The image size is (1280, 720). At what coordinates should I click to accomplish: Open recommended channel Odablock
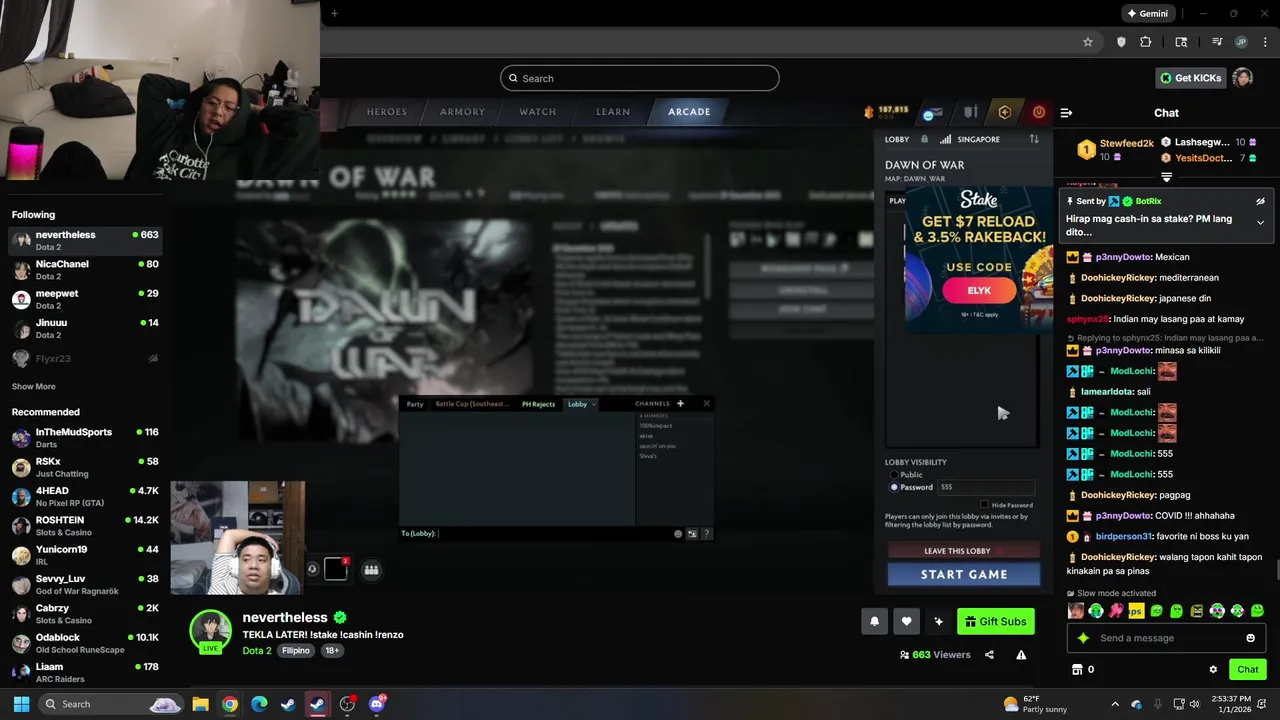coord(85,643)
